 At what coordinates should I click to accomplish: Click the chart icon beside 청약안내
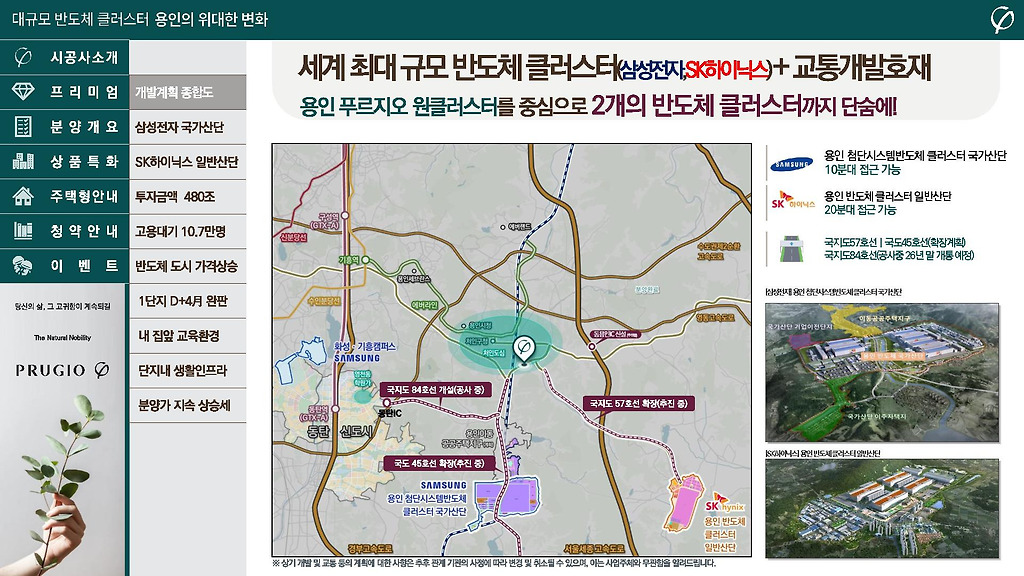(23, 231)
